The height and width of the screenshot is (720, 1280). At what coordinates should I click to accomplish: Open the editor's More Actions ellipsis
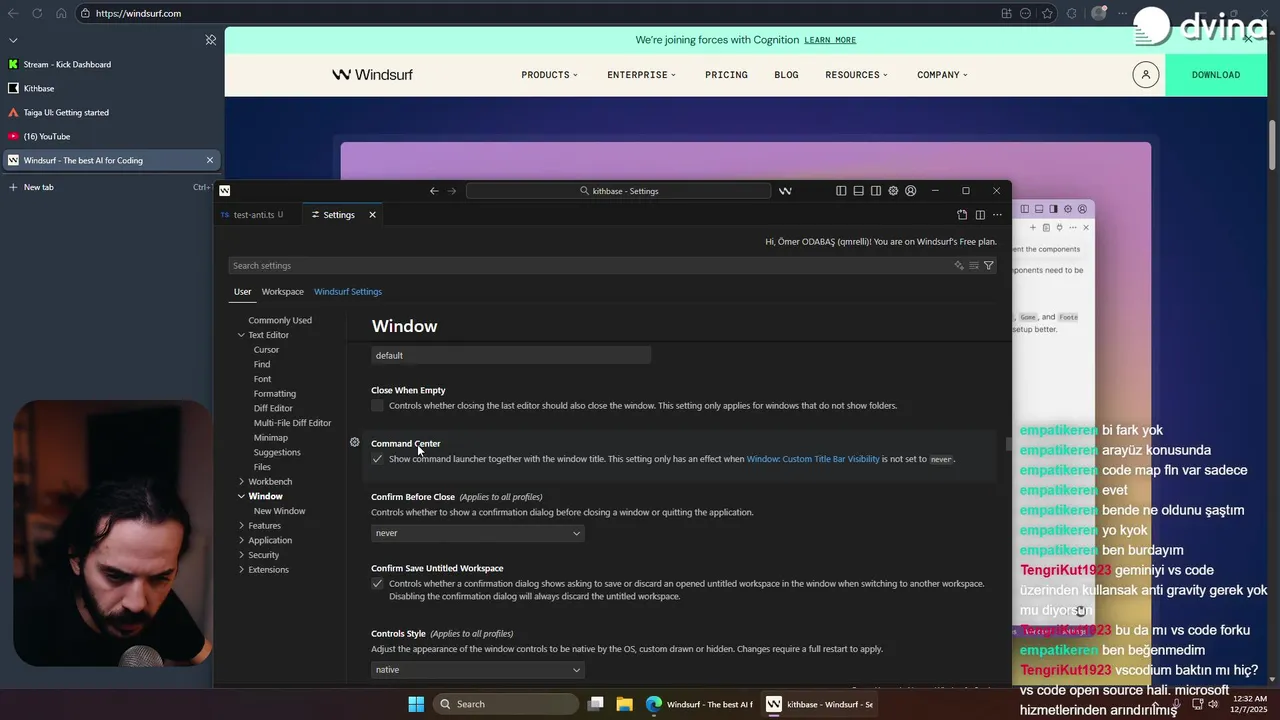click(997, 215)
